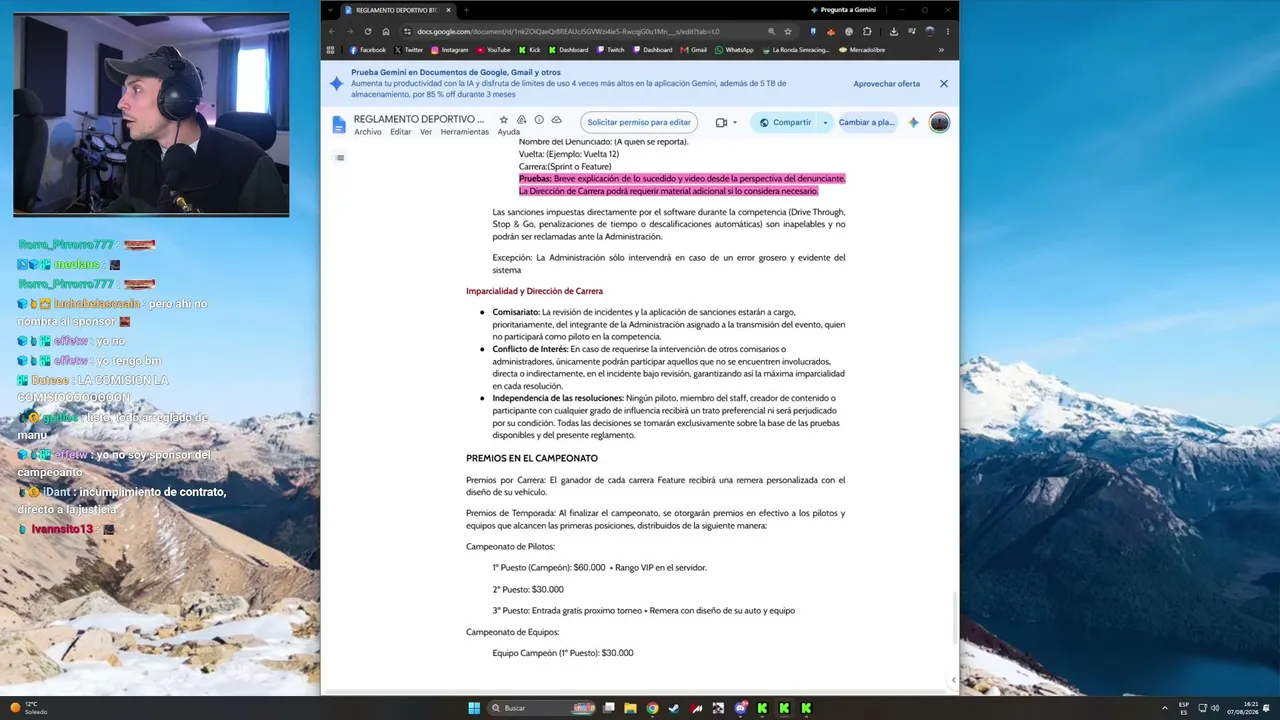Open the WhatsApp bookmark
This screenshot has height=720, width=1280.
734,50
